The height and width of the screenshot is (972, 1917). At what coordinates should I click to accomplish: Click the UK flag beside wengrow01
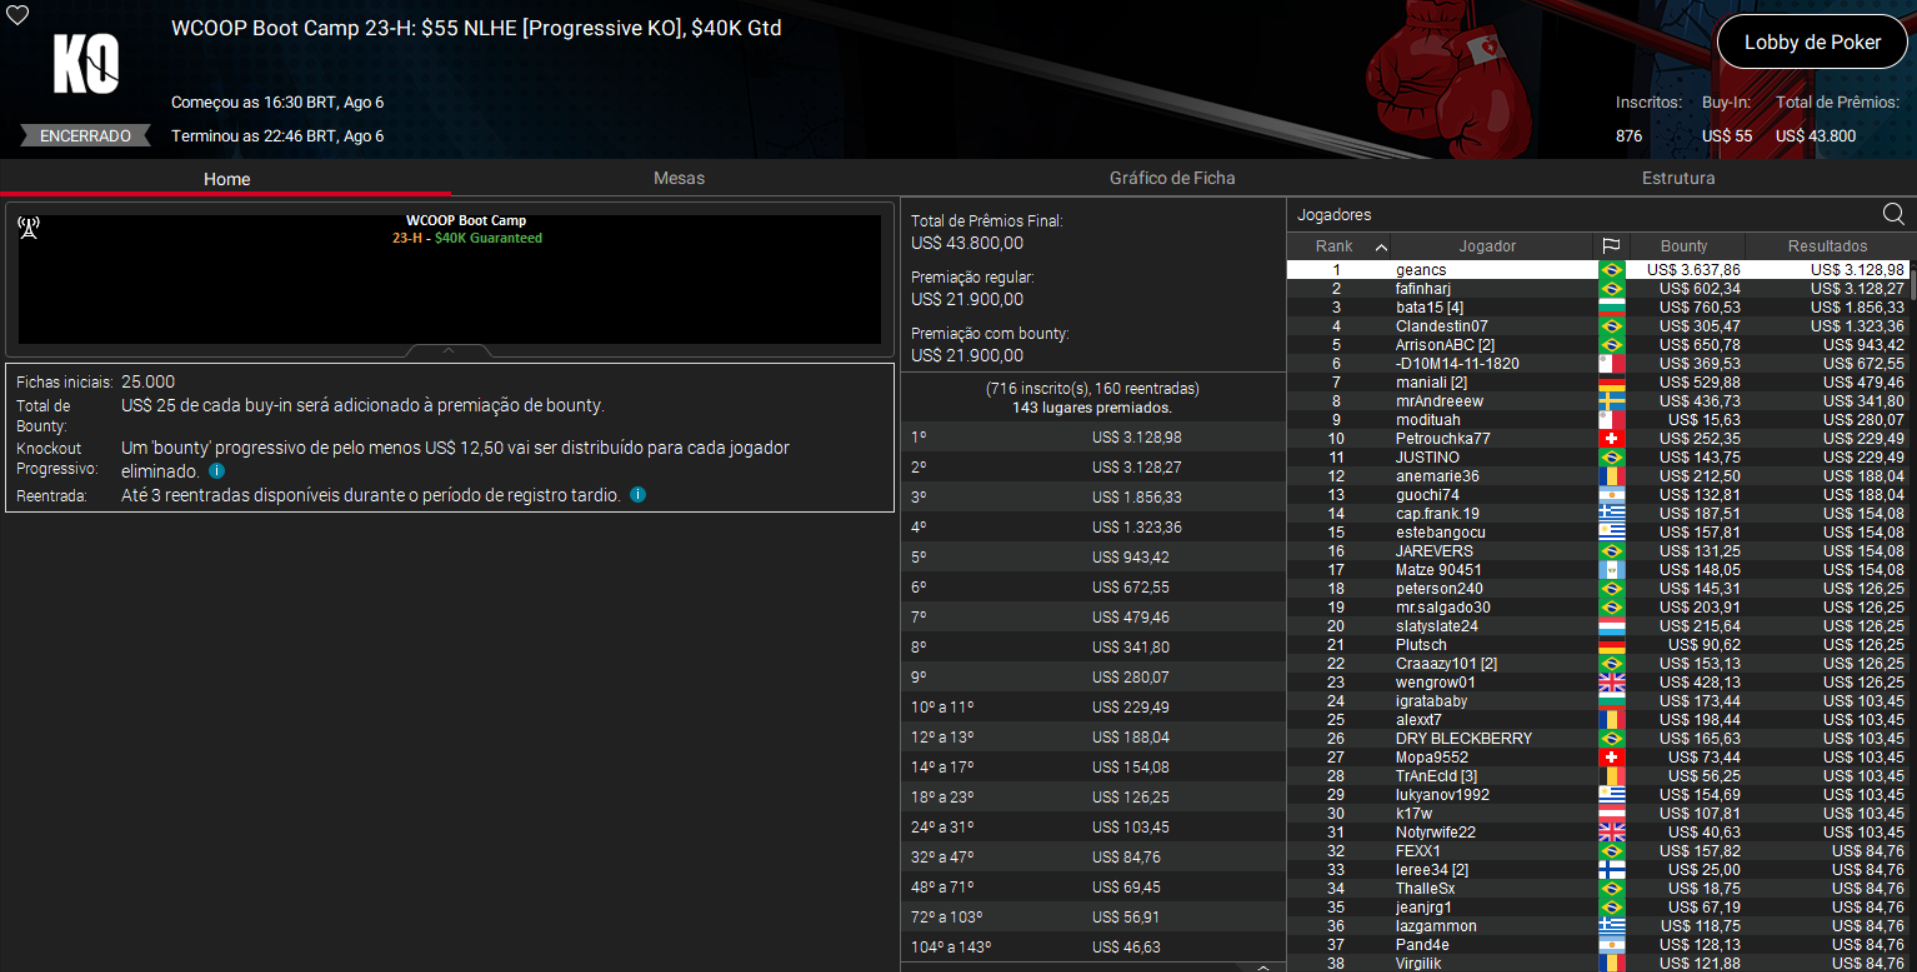[x=1611, y=683]
